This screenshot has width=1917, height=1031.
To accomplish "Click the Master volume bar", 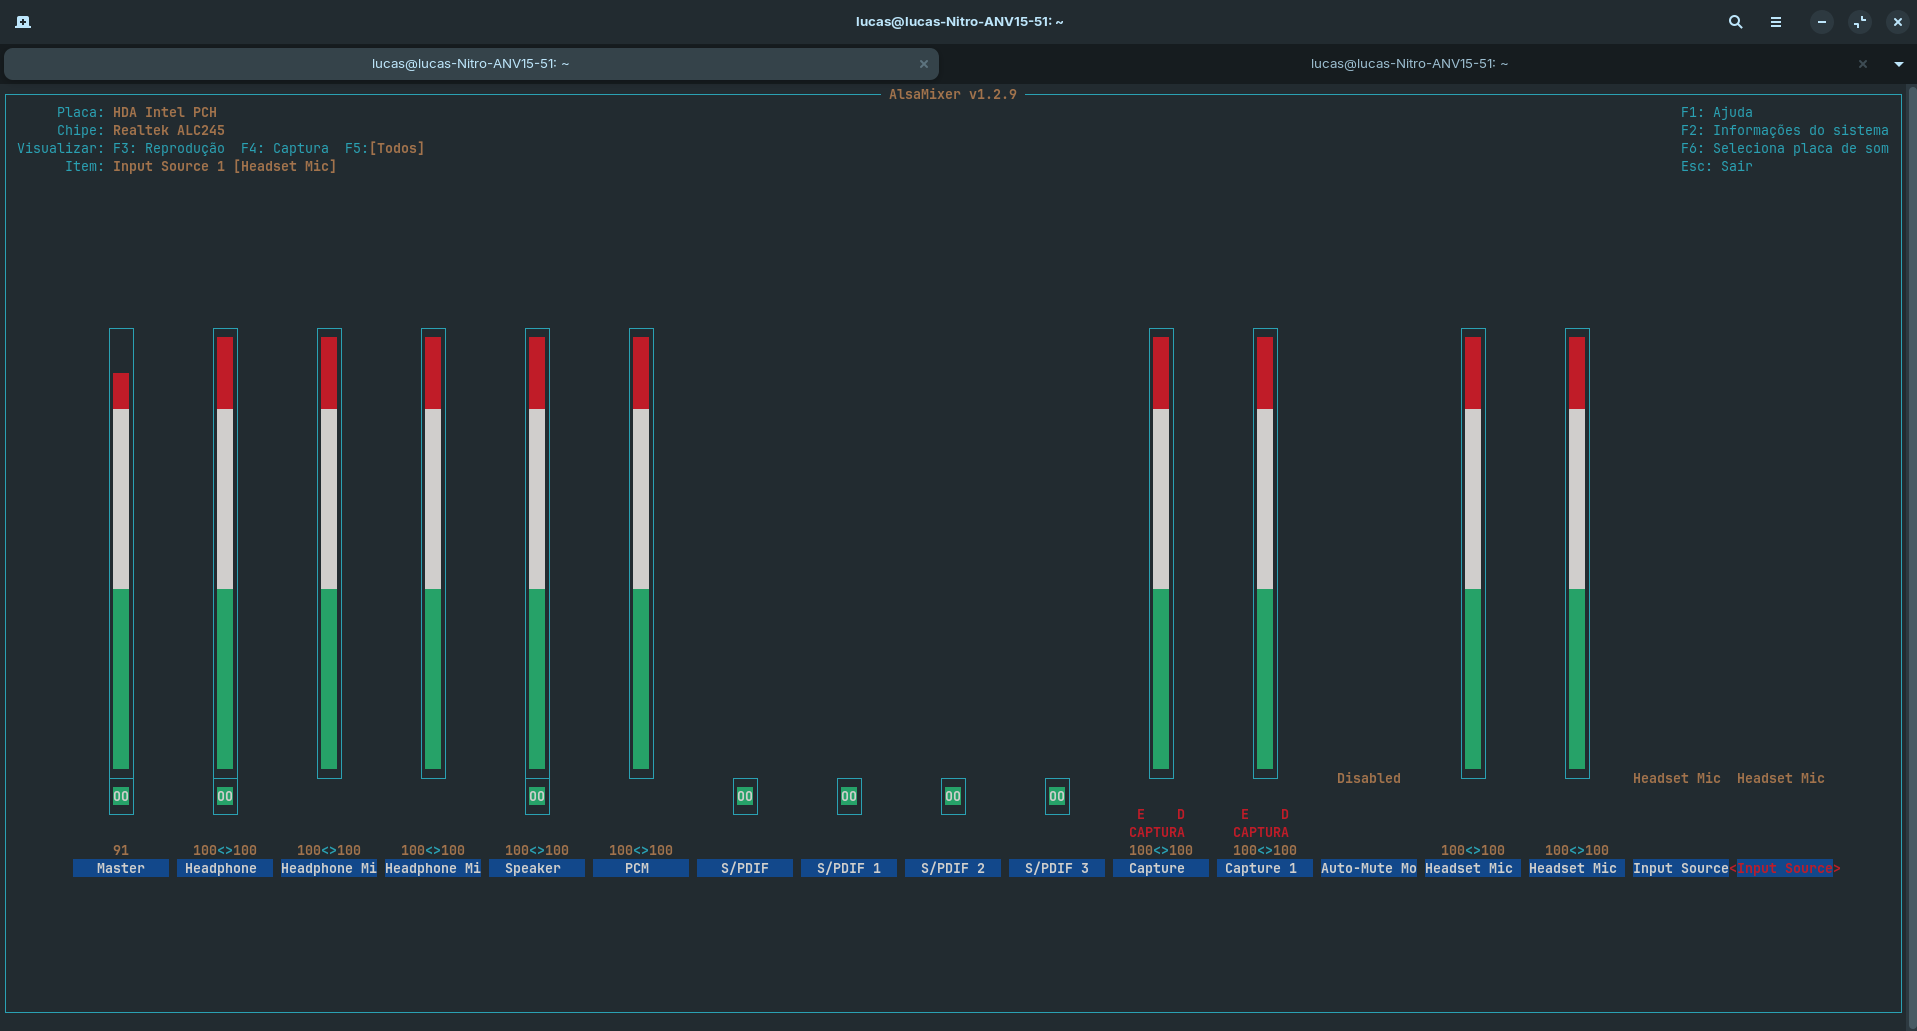I will pyautogui.click(x=121, y=570).
